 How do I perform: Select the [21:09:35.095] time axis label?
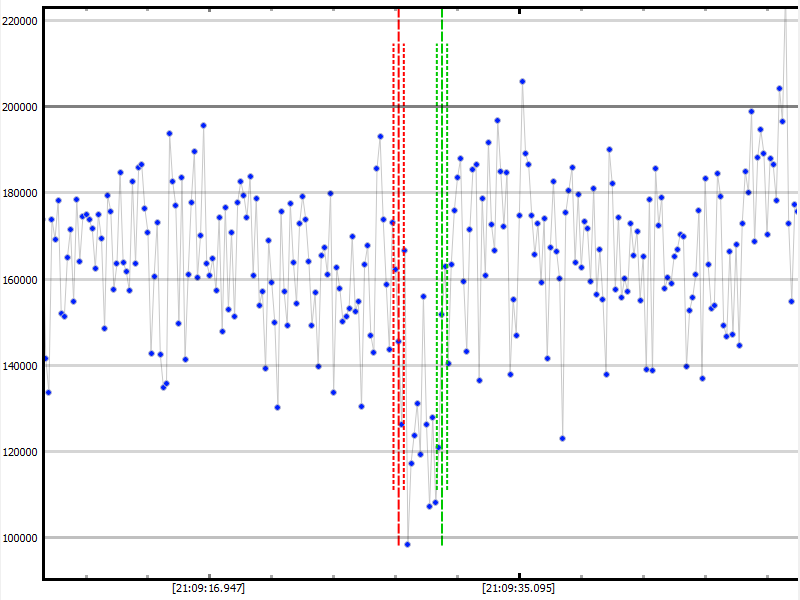point(518,588)
